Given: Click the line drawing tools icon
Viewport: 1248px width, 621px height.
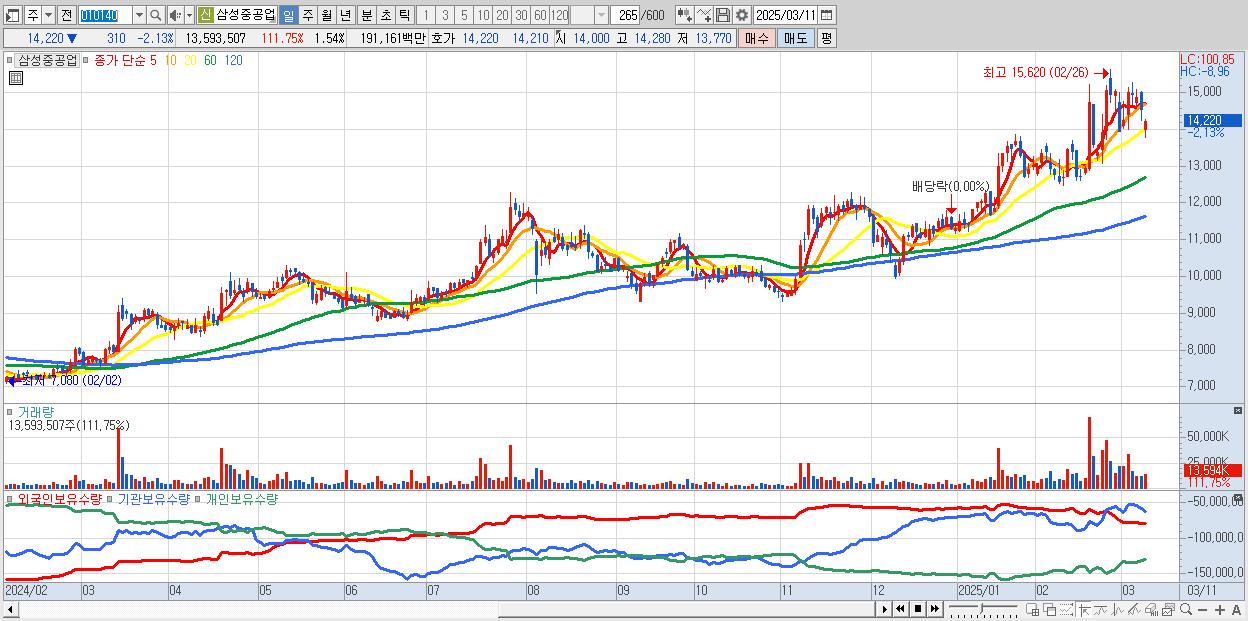Looking at the screenshot, I should (703, 15).
